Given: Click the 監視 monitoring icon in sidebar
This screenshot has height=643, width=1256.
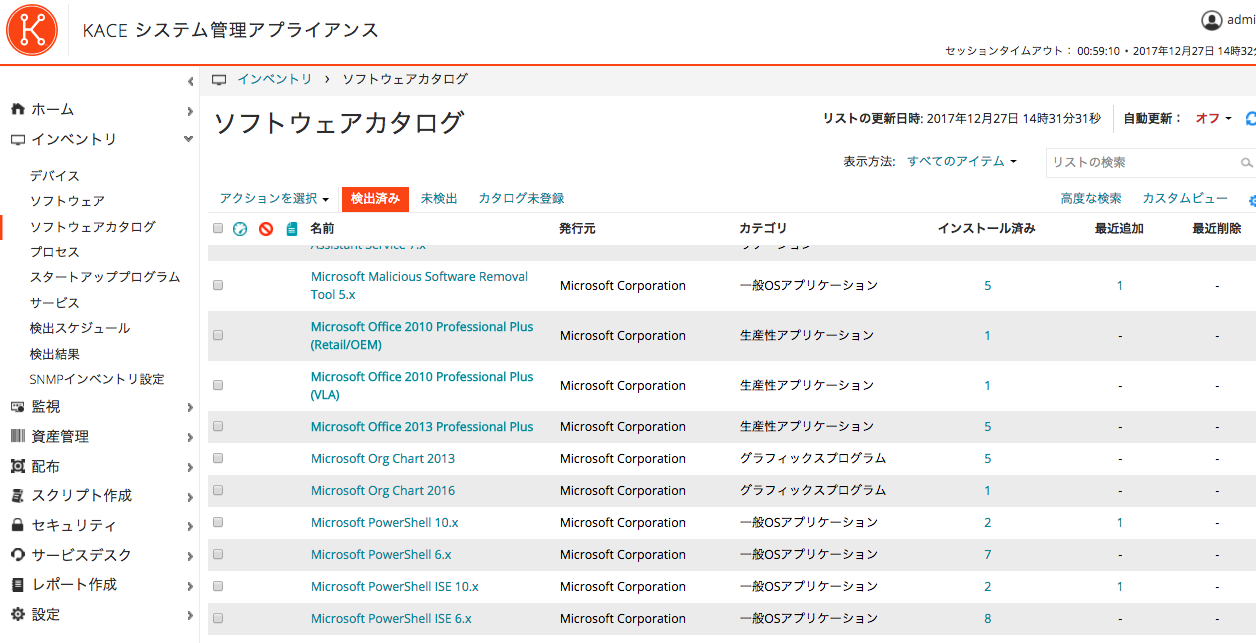Looking at the screenshot, I should 17,407.
